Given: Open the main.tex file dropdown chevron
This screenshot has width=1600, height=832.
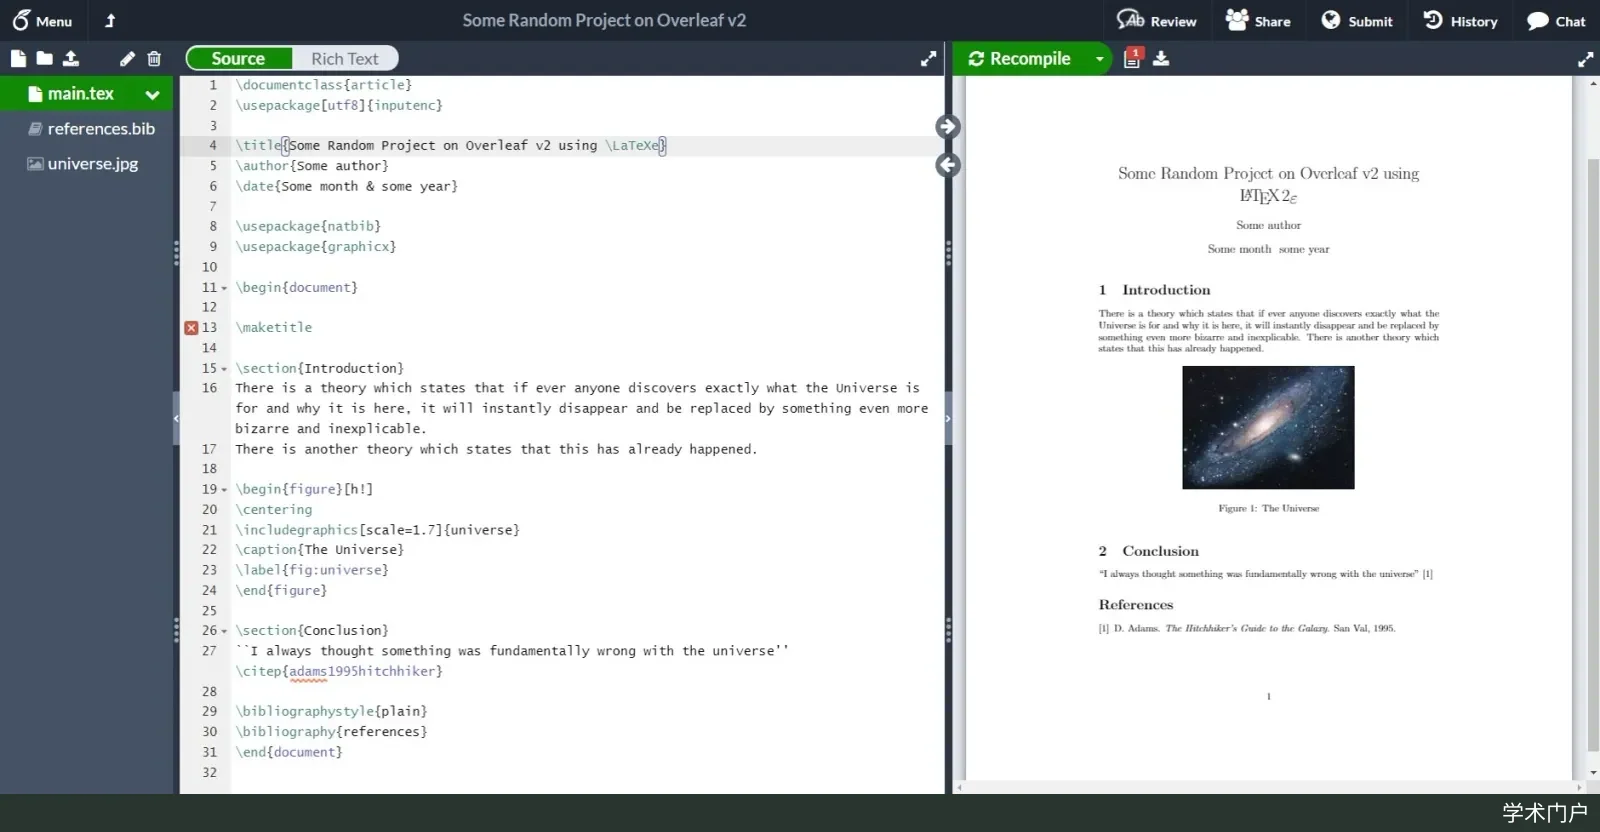Looking at the screenshot, I should click(152, 95).
